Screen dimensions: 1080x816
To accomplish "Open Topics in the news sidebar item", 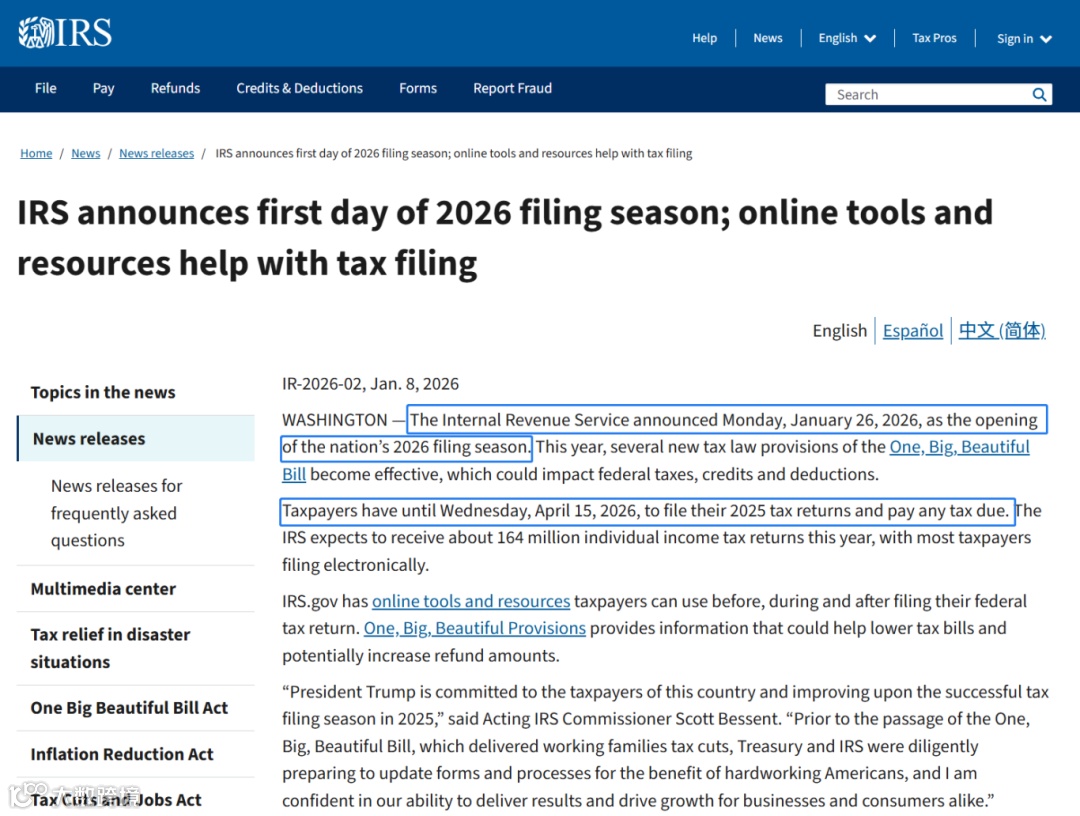I will pos(103,392).
